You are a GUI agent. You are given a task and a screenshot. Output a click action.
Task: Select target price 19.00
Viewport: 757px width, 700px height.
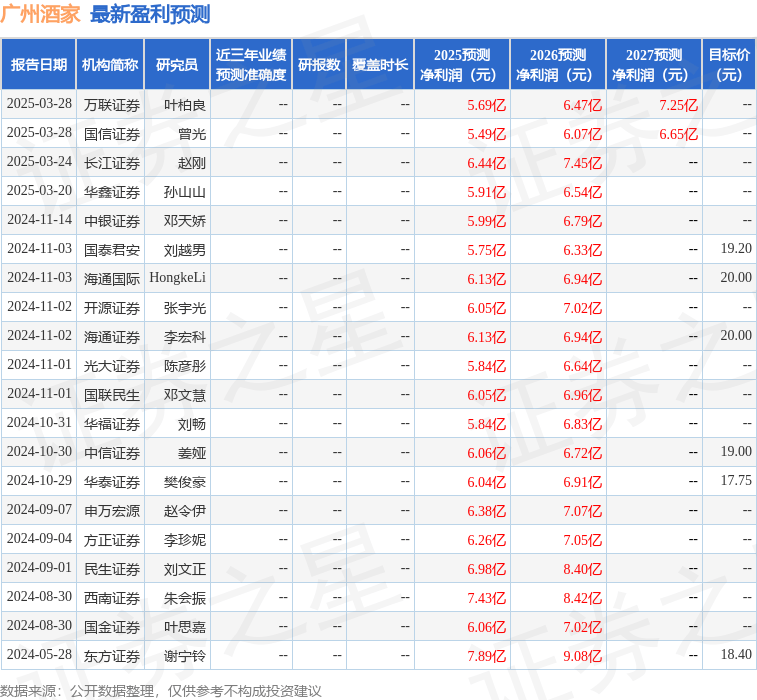(x=736, y=452)
